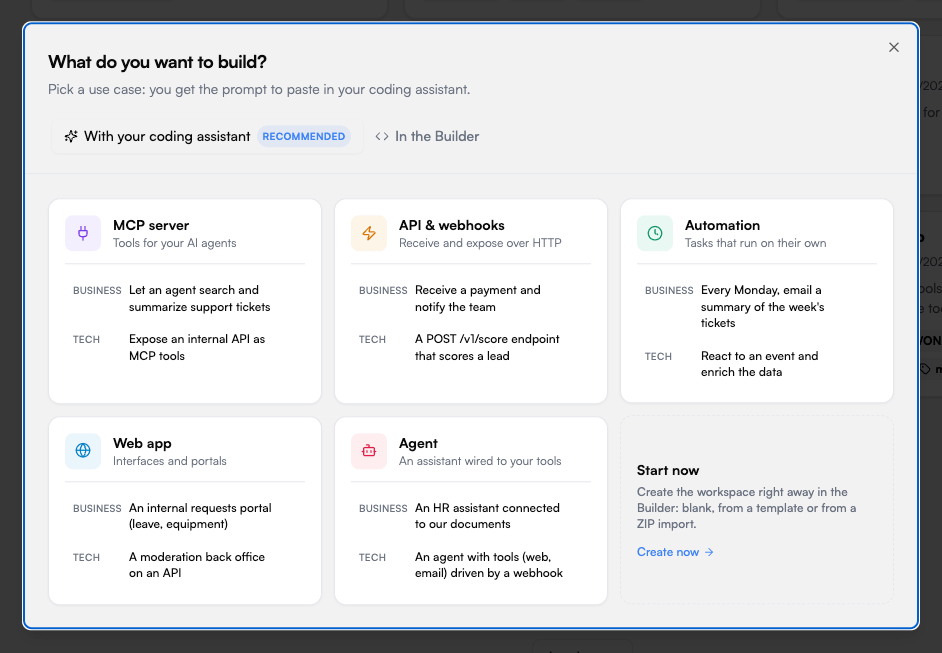Click the sparkle icon beside coding assistant
Viewport: 942px width, 653px height.
pos(71,136)
